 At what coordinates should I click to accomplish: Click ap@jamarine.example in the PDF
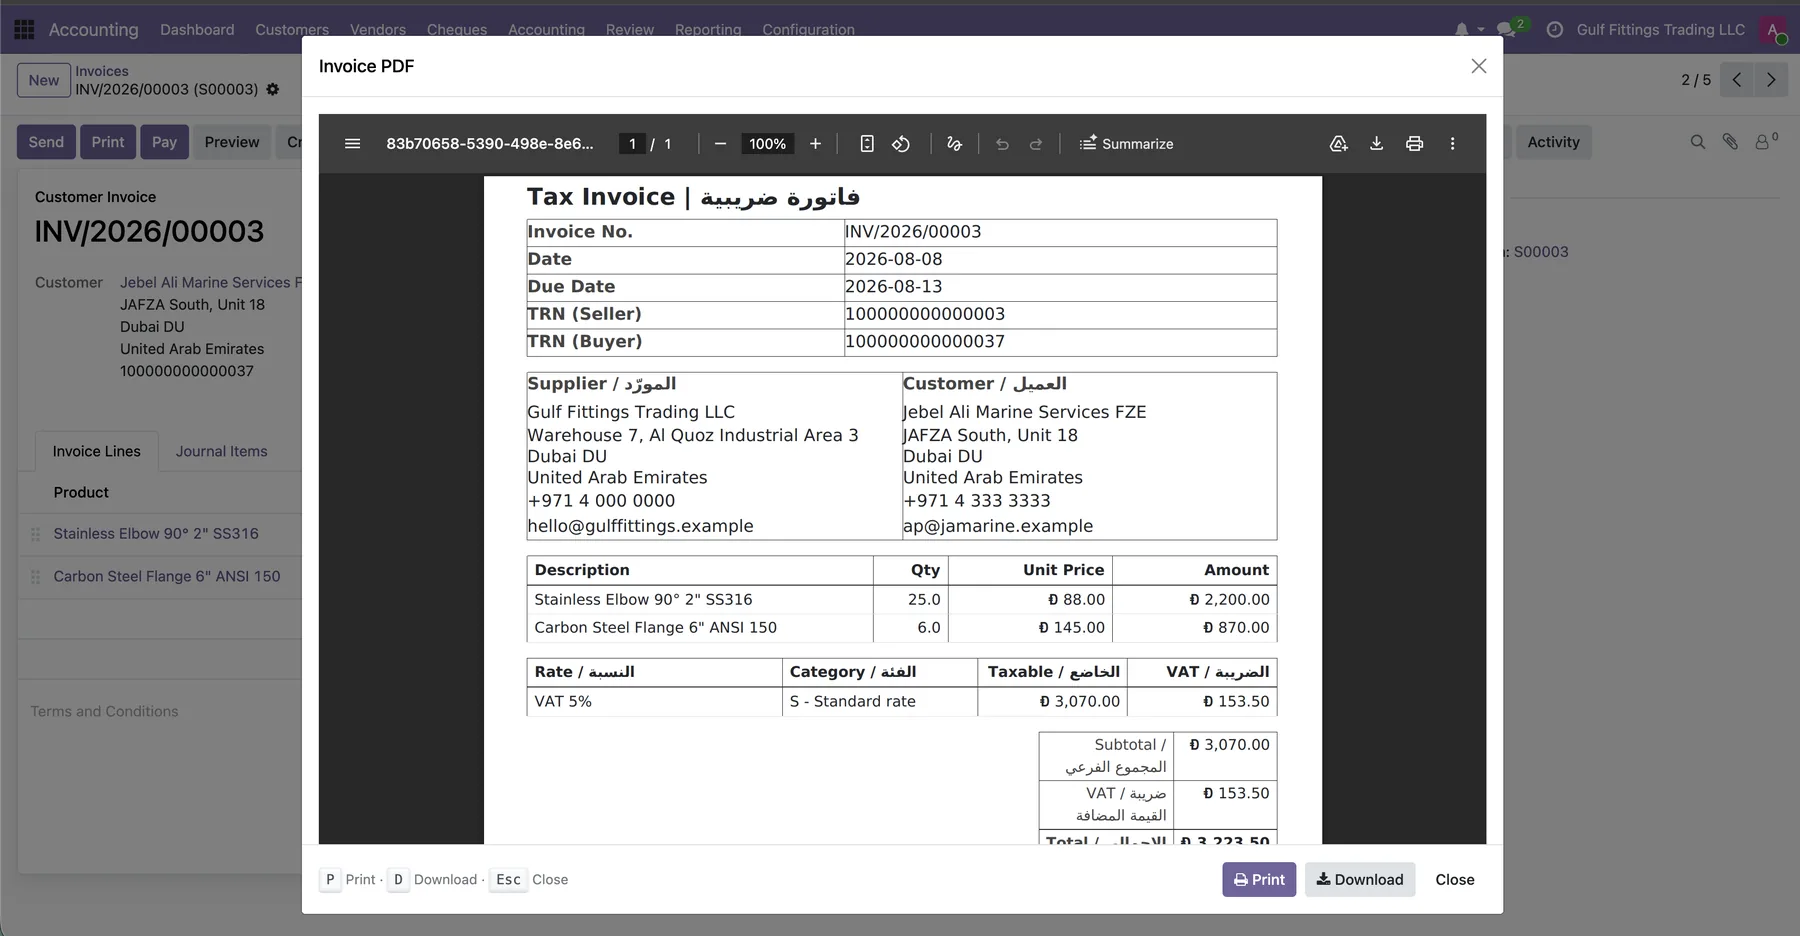(x=998, y=526)
